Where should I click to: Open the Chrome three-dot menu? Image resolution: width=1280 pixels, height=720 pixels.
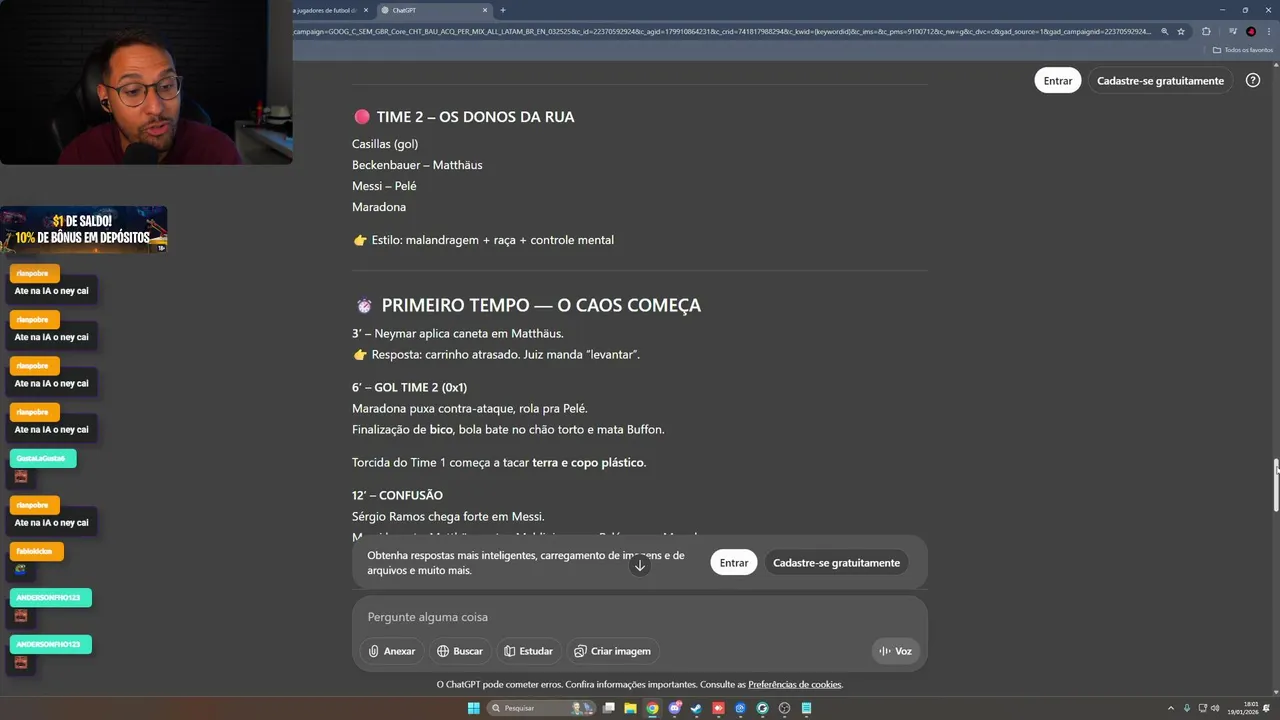pyautogui.click(x=1269, y=31)
